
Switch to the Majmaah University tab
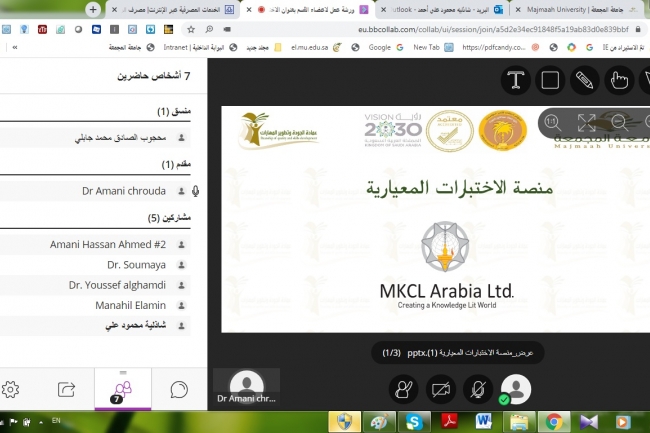coord(580,10)
